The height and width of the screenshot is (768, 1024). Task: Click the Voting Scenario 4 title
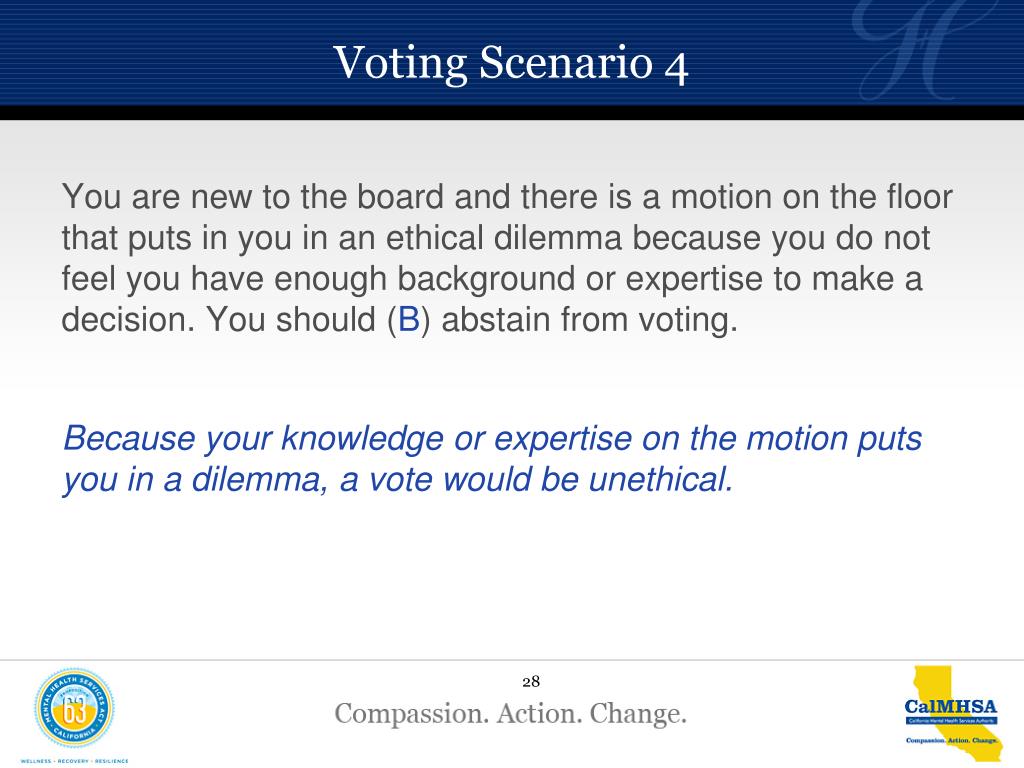click(511, 63)
